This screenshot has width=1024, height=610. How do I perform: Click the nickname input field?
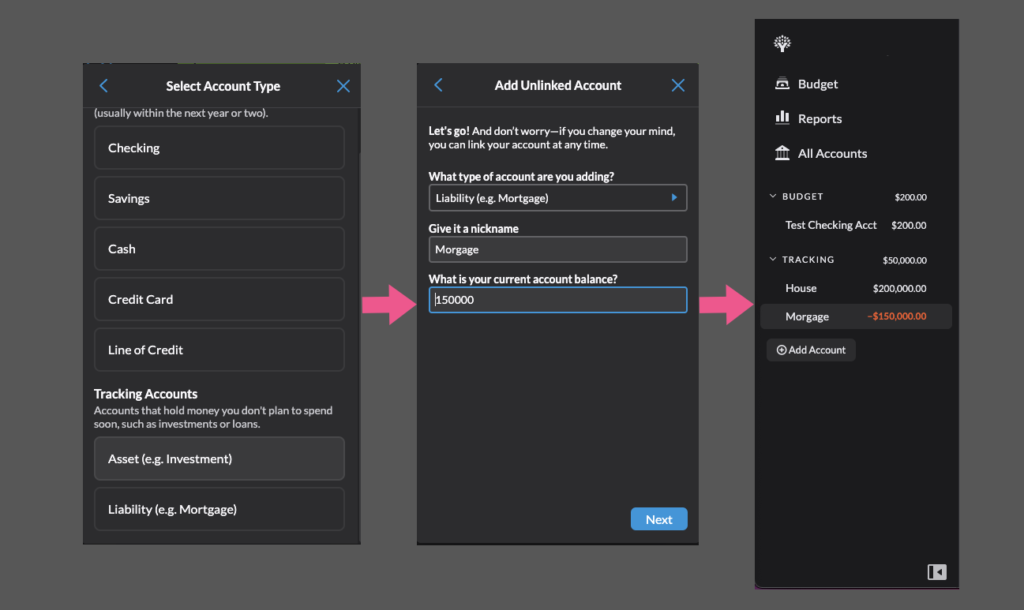557,250
